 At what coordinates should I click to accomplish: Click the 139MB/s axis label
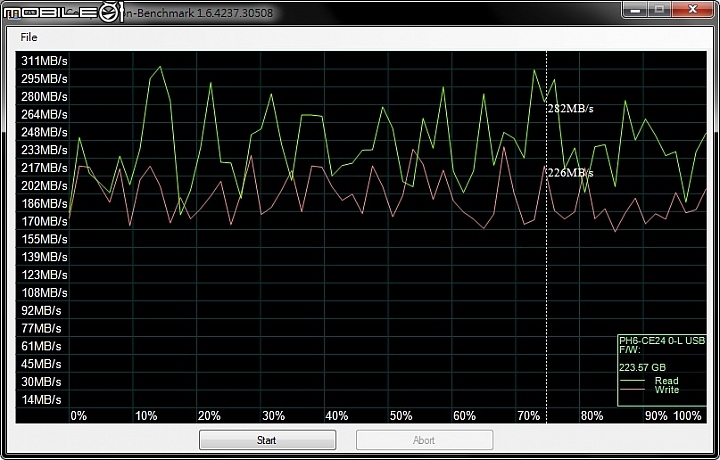coord(44,257)
